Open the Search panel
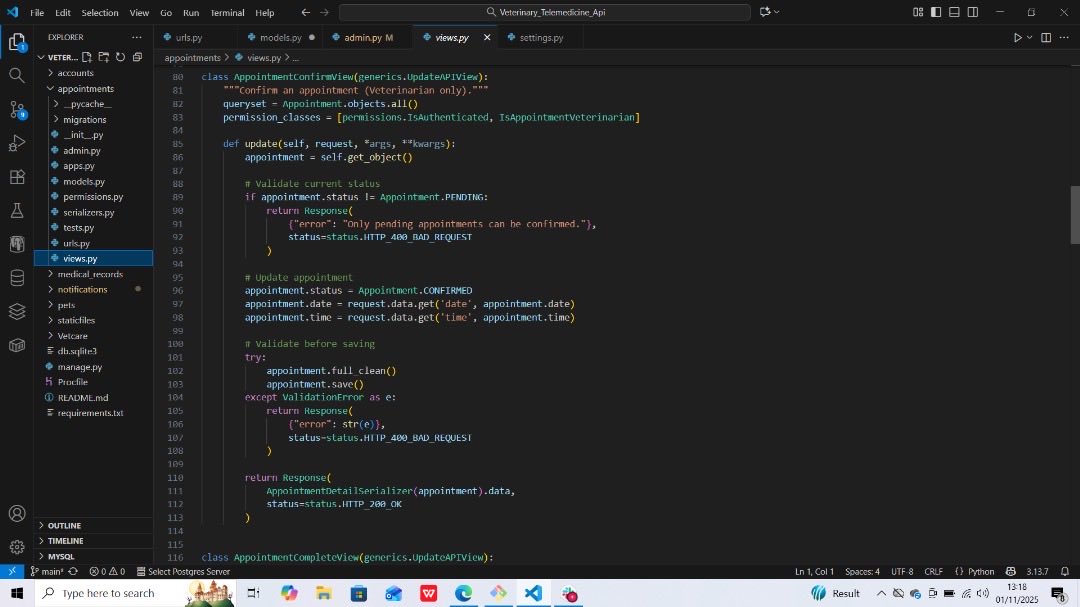This screenshot has width=1080, height=607. point(17,74)
